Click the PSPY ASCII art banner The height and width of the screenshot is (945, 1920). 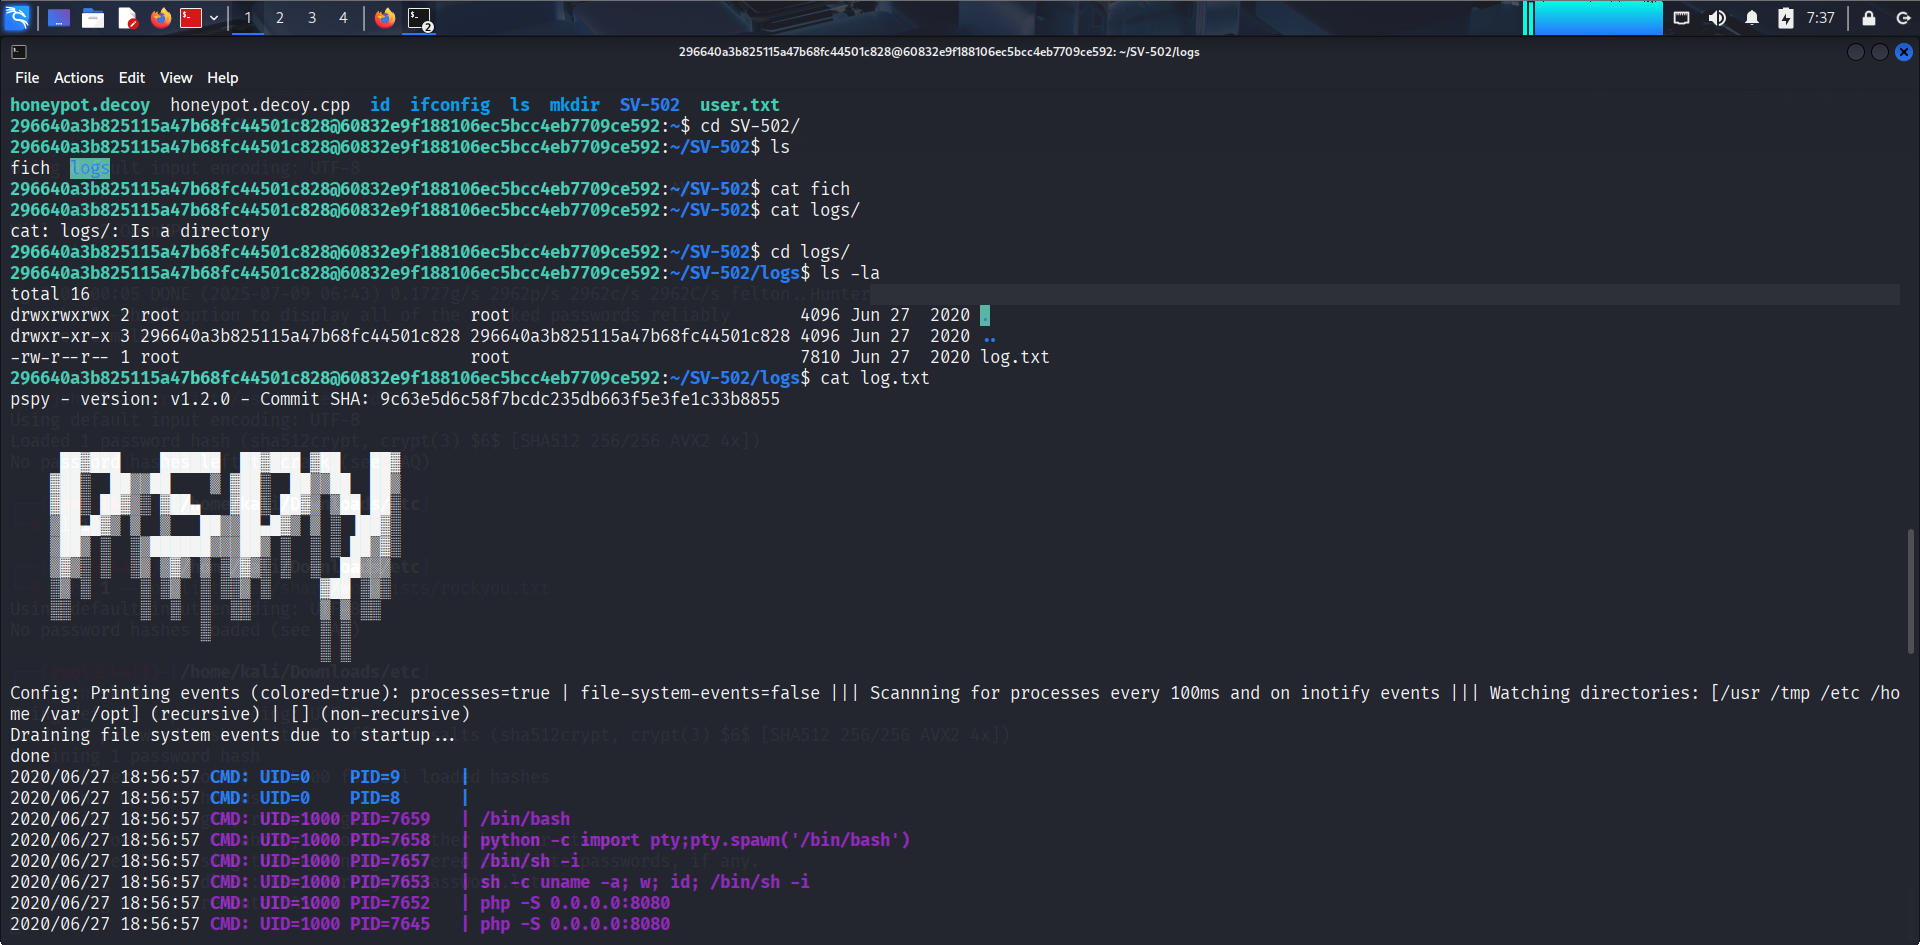(226, 555)
